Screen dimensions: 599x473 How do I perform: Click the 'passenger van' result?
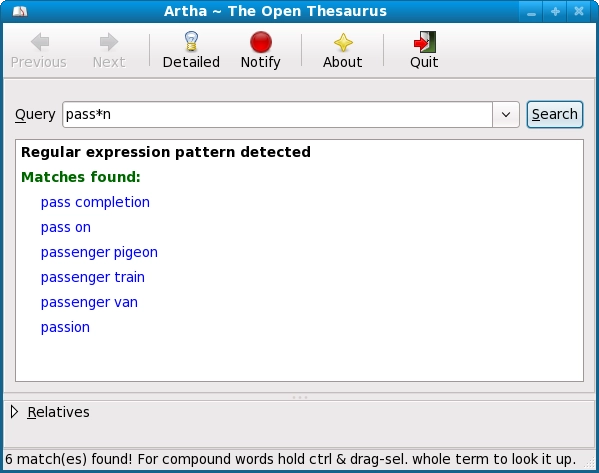89,303
